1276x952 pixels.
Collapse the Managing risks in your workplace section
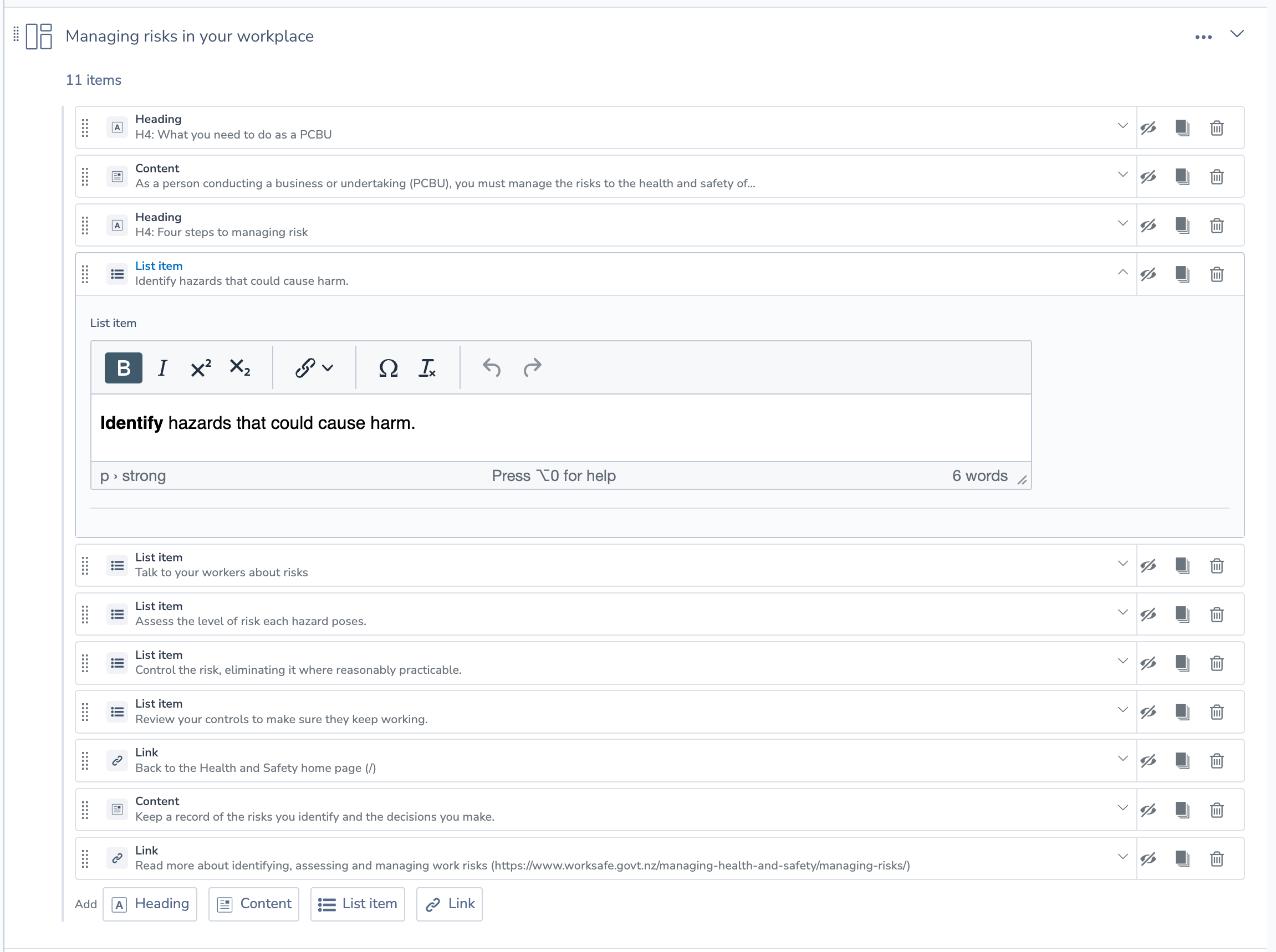point(1237,34)
